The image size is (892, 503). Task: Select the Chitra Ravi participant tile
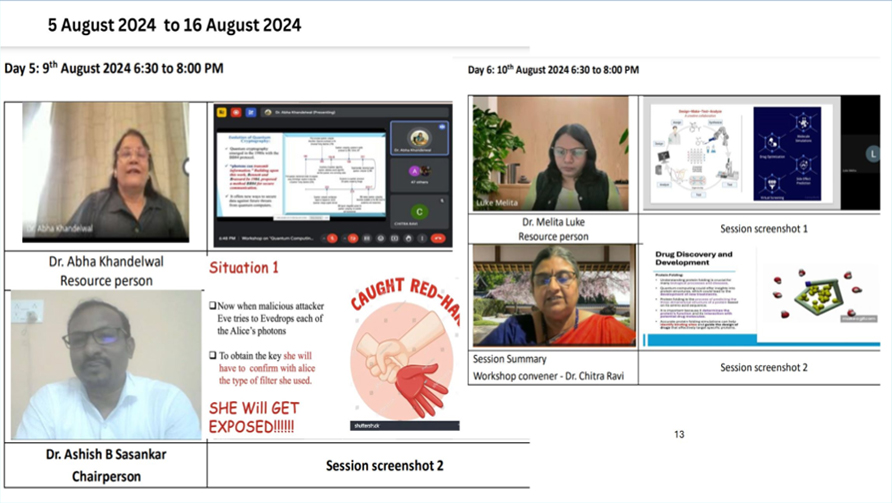420,213
